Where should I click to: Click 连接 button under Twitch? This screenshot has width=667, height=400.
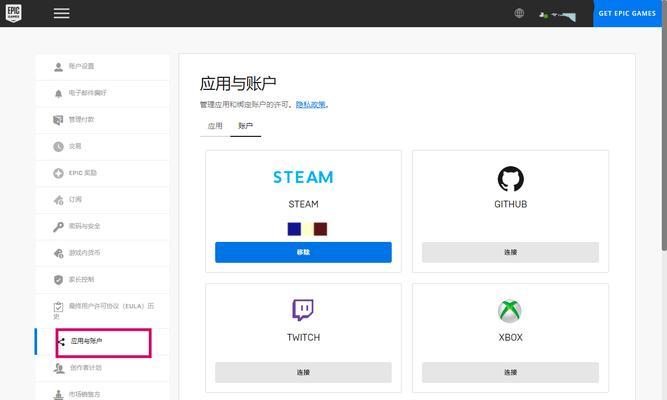pos(303,372)
